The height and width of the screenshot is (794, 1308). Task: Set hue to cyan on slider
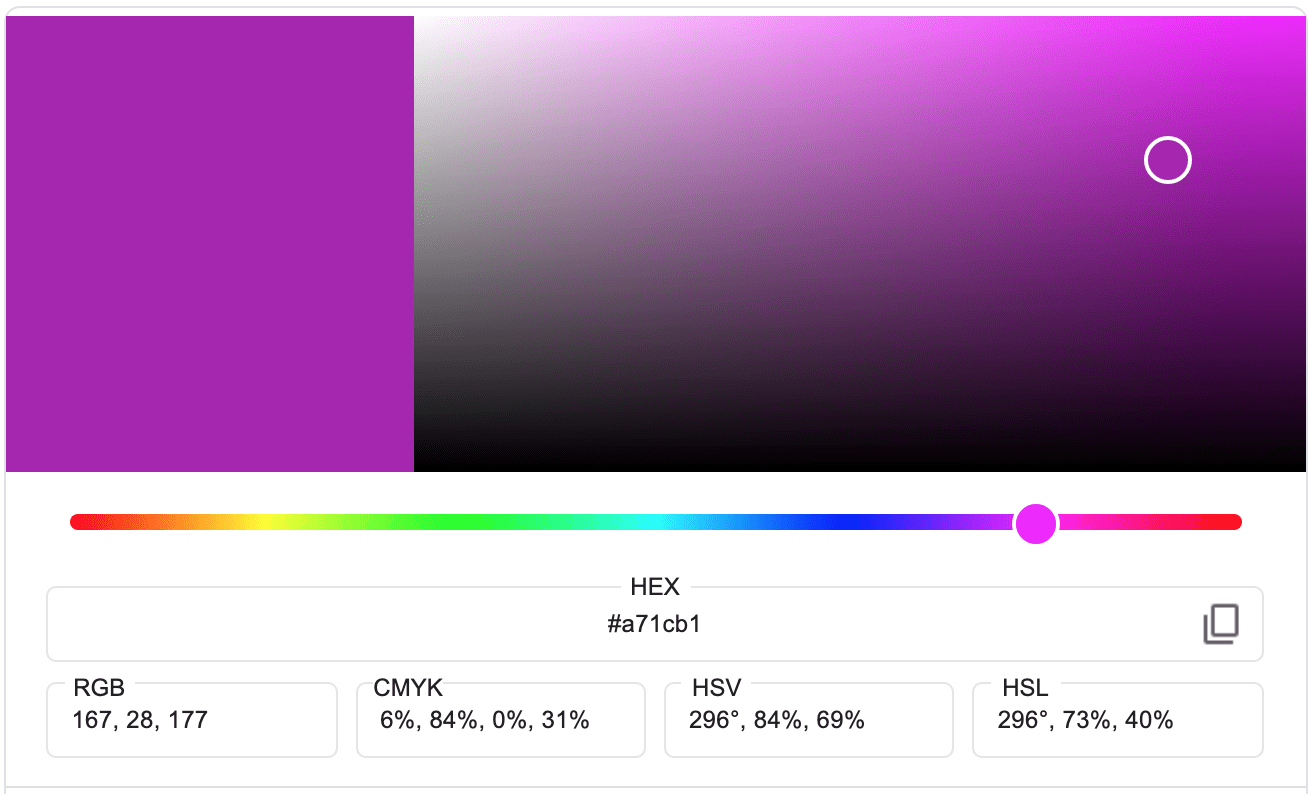655,522
